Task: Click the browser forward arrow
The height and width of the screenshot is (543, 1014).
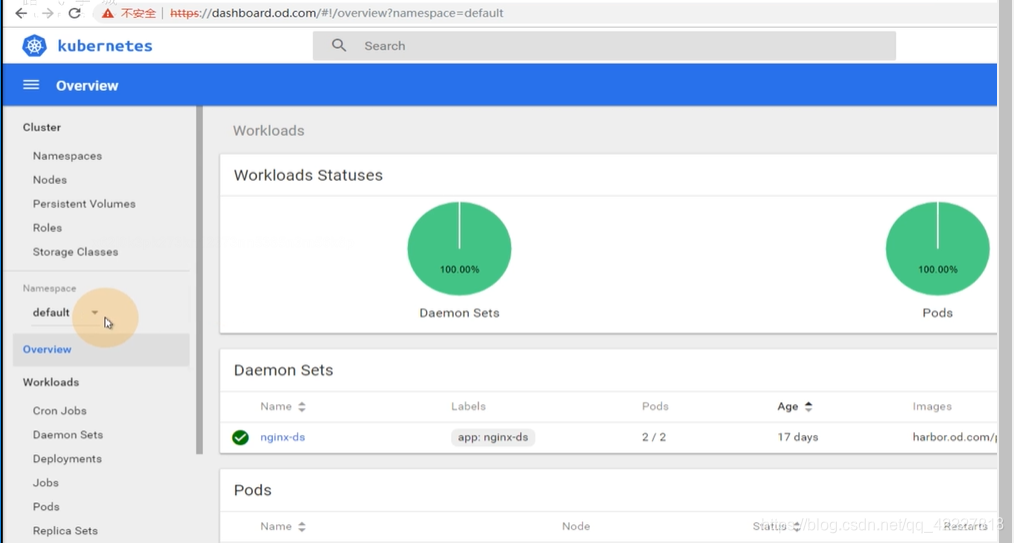Action: pyautogui.click(x=47, y=13)
